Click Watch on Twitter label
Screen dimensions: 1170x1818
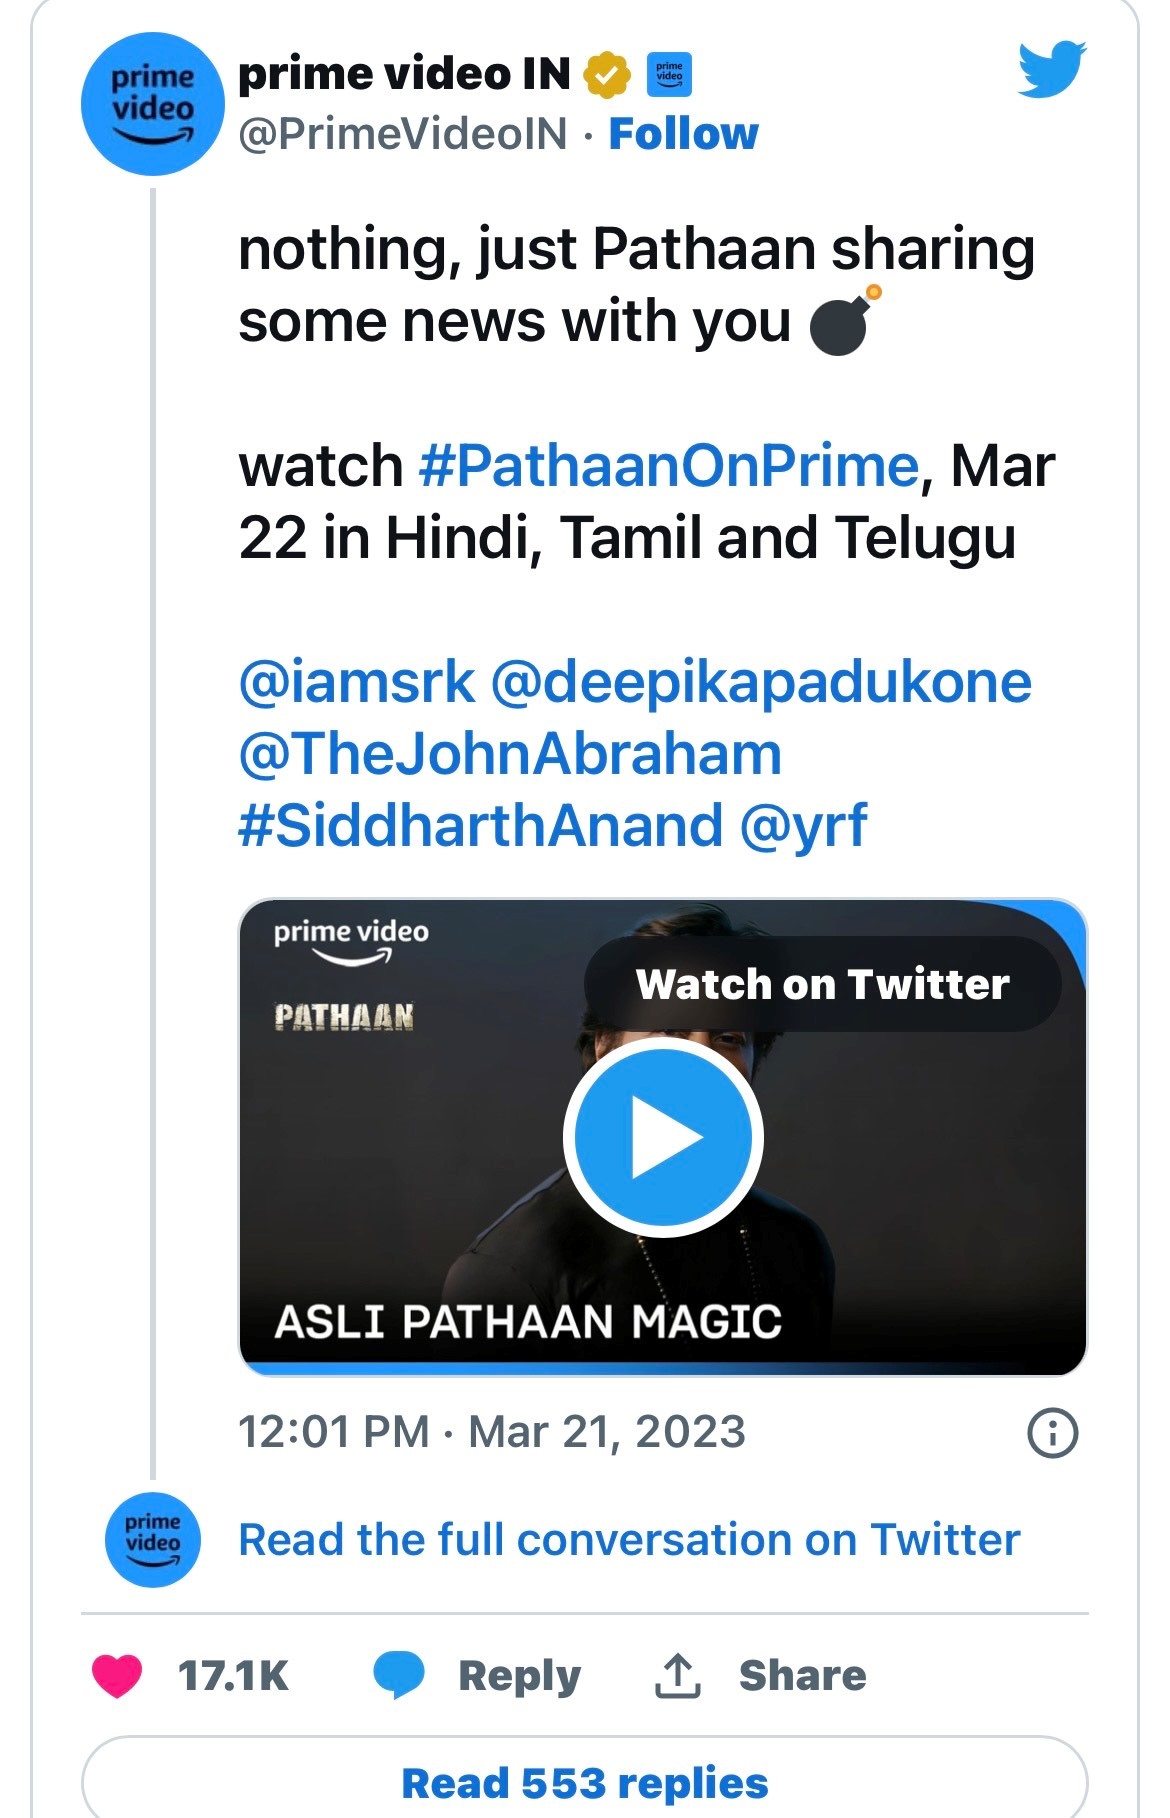[x=822, y=984]
